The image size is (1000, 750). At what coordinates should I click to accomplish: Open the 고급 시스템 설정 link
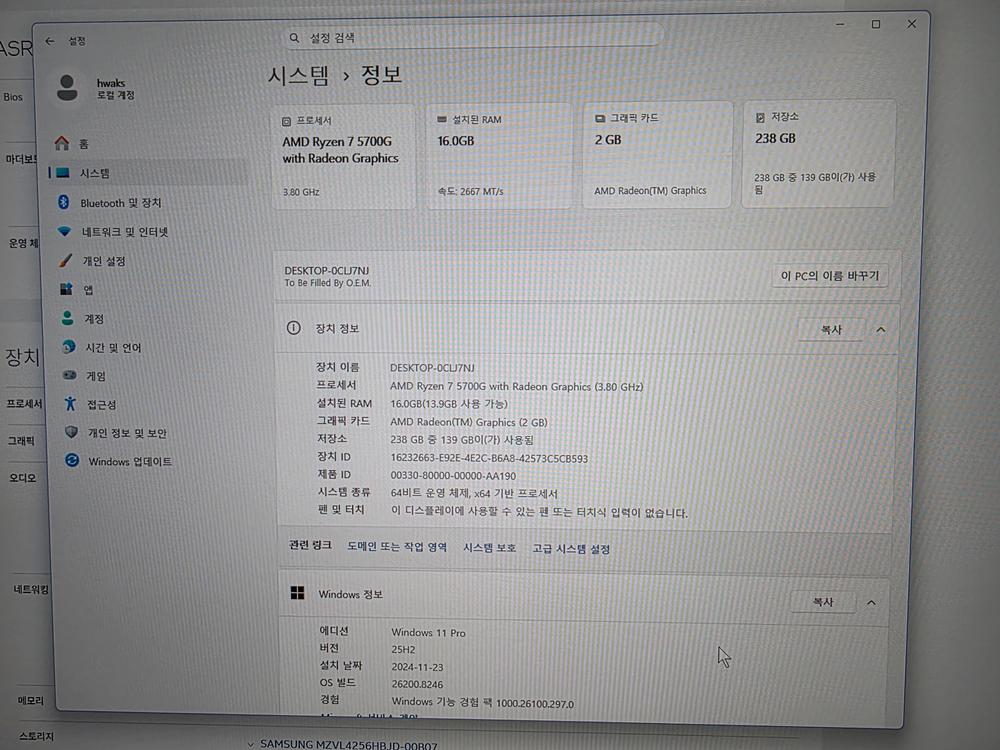571,548
